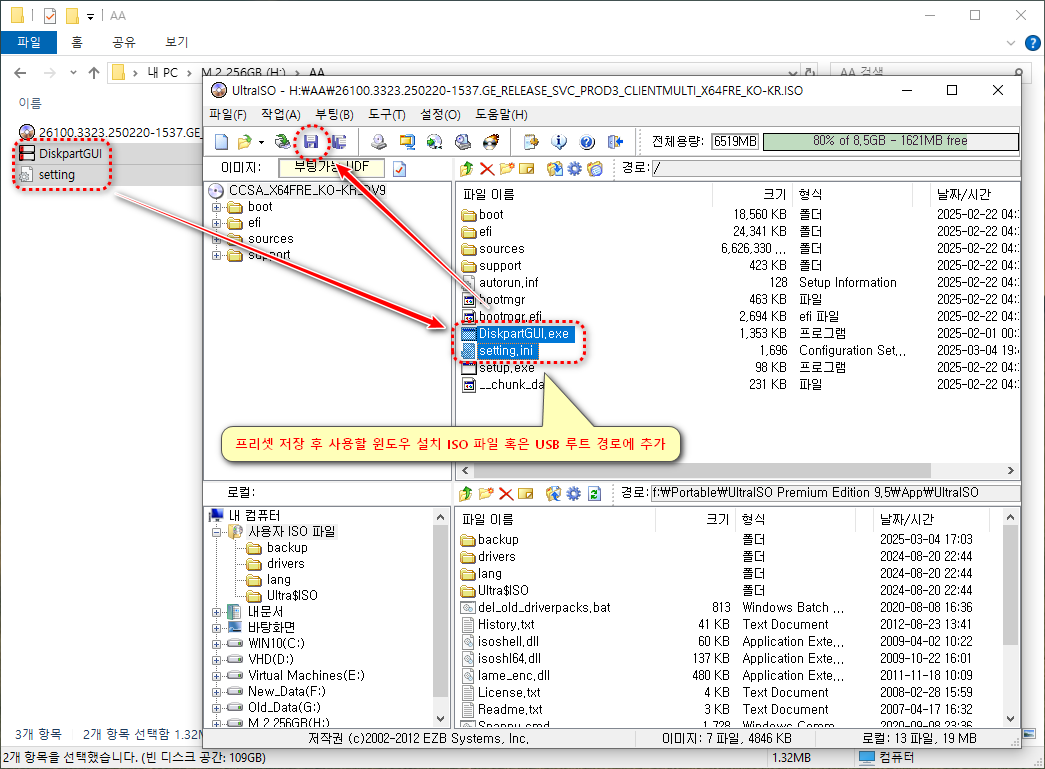Screen dimensions: 1045x769
Task: Click the red X delete icon in local pane
Action: [x=506, y=493]
